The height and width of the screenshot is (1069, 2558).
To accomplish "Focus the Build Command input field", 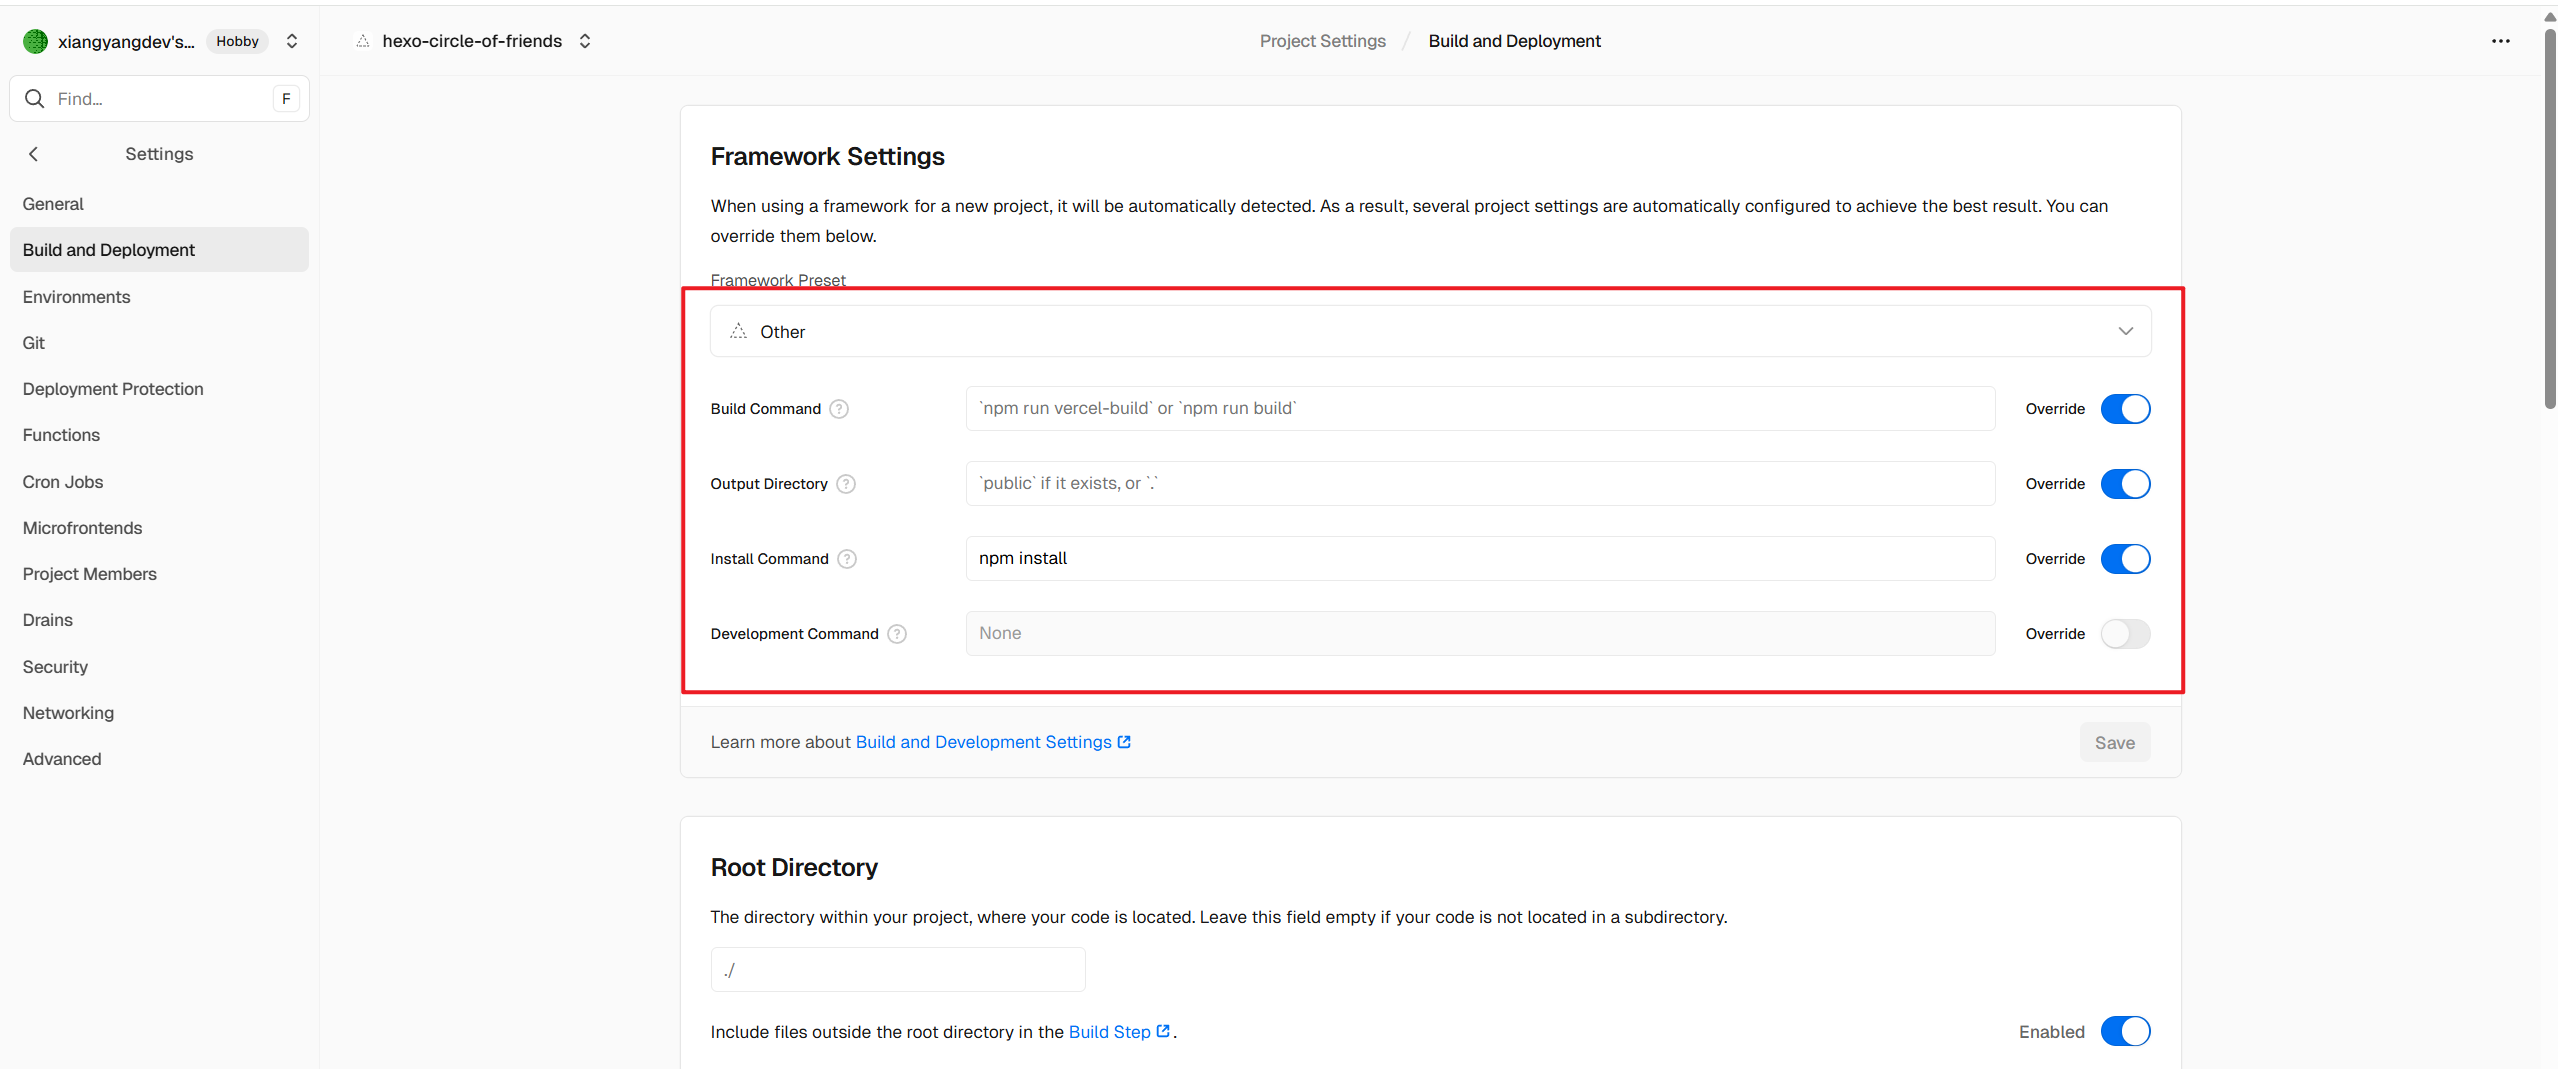I will tap(1480, 409).
